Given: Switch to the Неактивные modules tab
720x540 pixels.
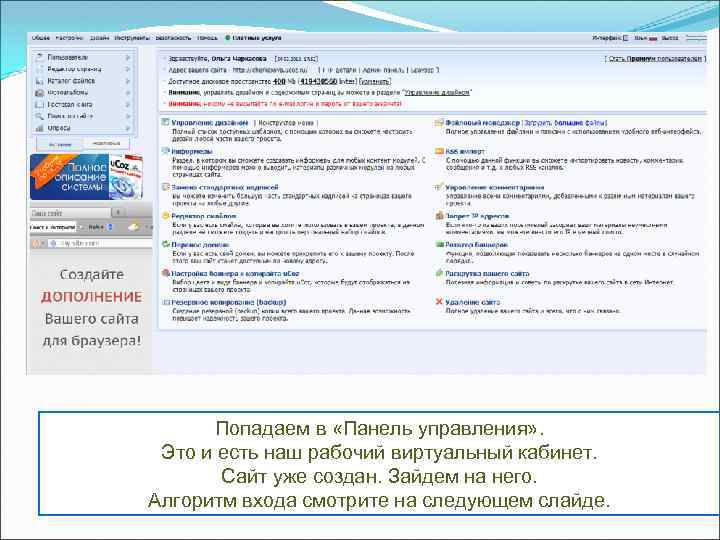Looking at the screenshot, I should [x=106, y=144].
